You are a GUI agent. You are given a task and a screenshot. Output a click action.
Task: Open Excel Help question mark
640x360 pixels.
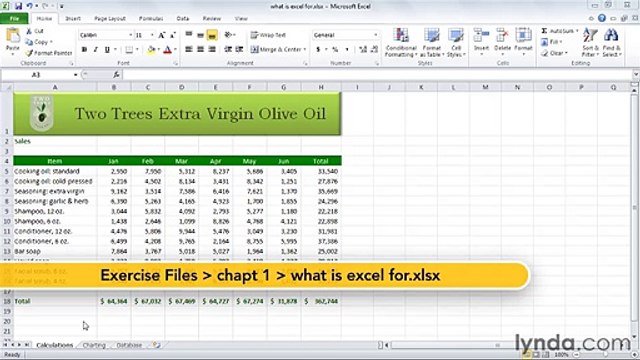click(x=602, y=18)
